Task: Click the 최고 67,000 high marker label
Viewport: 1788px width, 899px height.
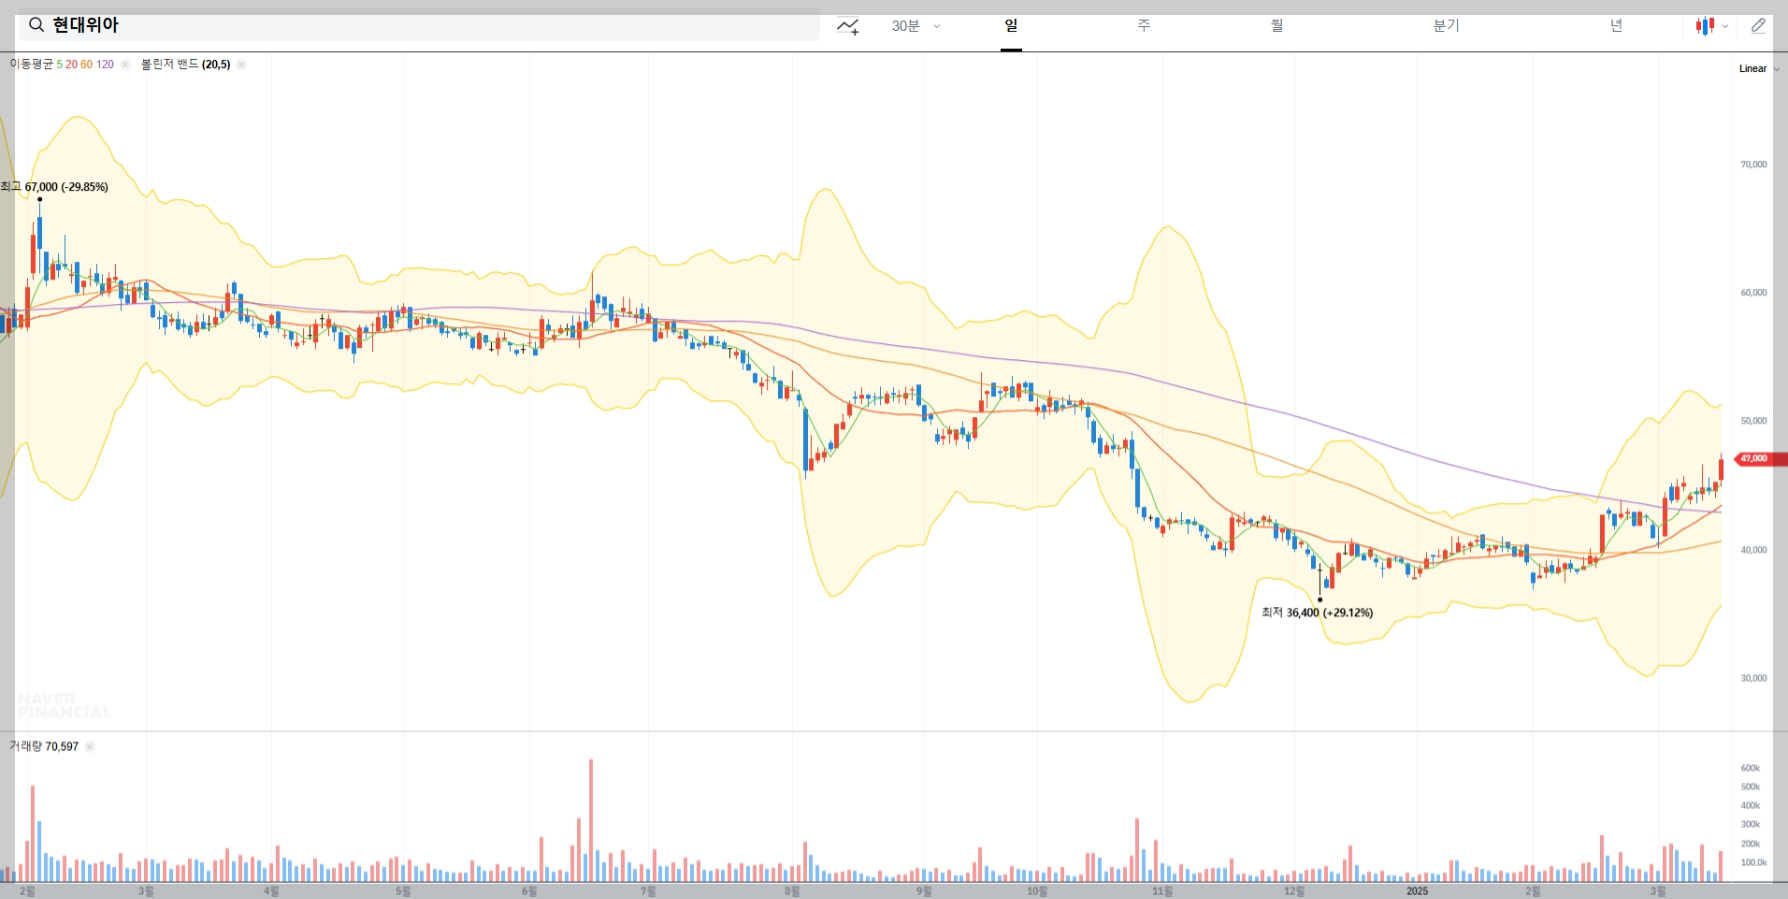Action: (54, 187)
